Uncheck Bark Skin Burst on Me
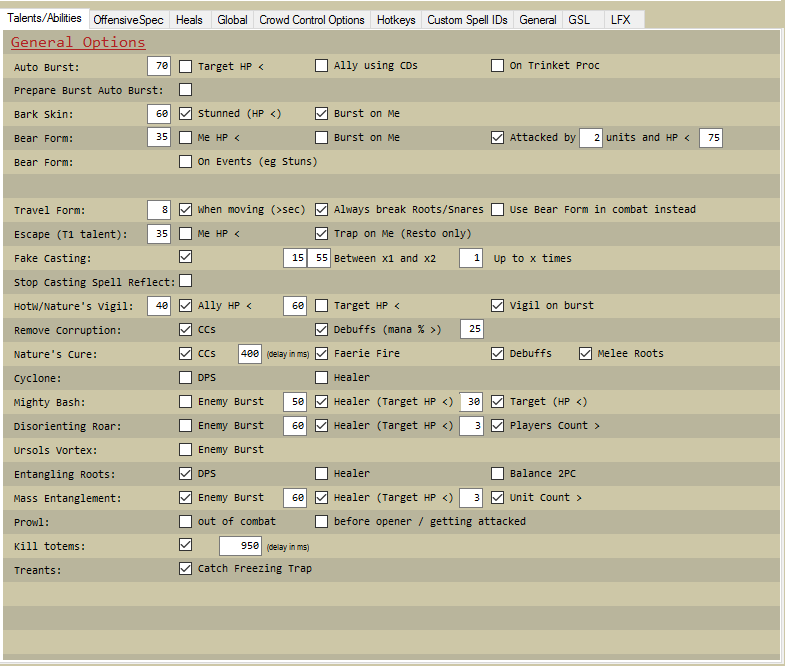Viewport: 785px width, 666px height. click(321, 114)
